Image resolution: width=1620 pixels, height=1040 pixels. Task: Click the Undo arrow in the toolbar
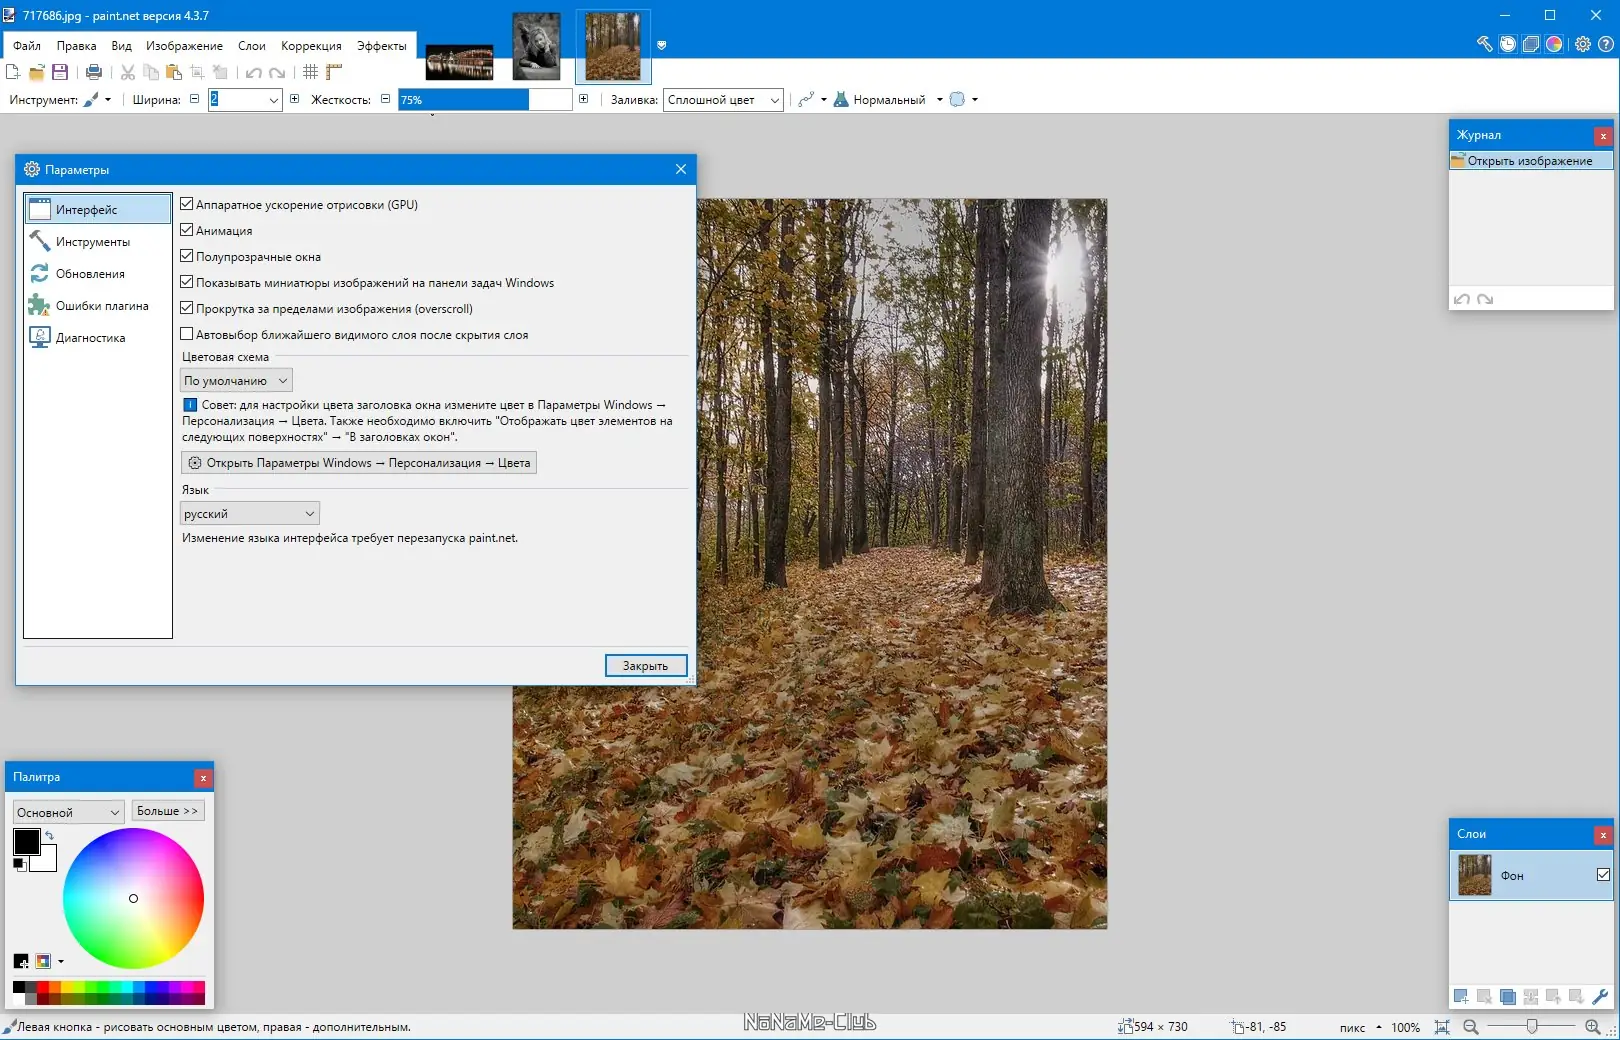(x=254, y=72)
